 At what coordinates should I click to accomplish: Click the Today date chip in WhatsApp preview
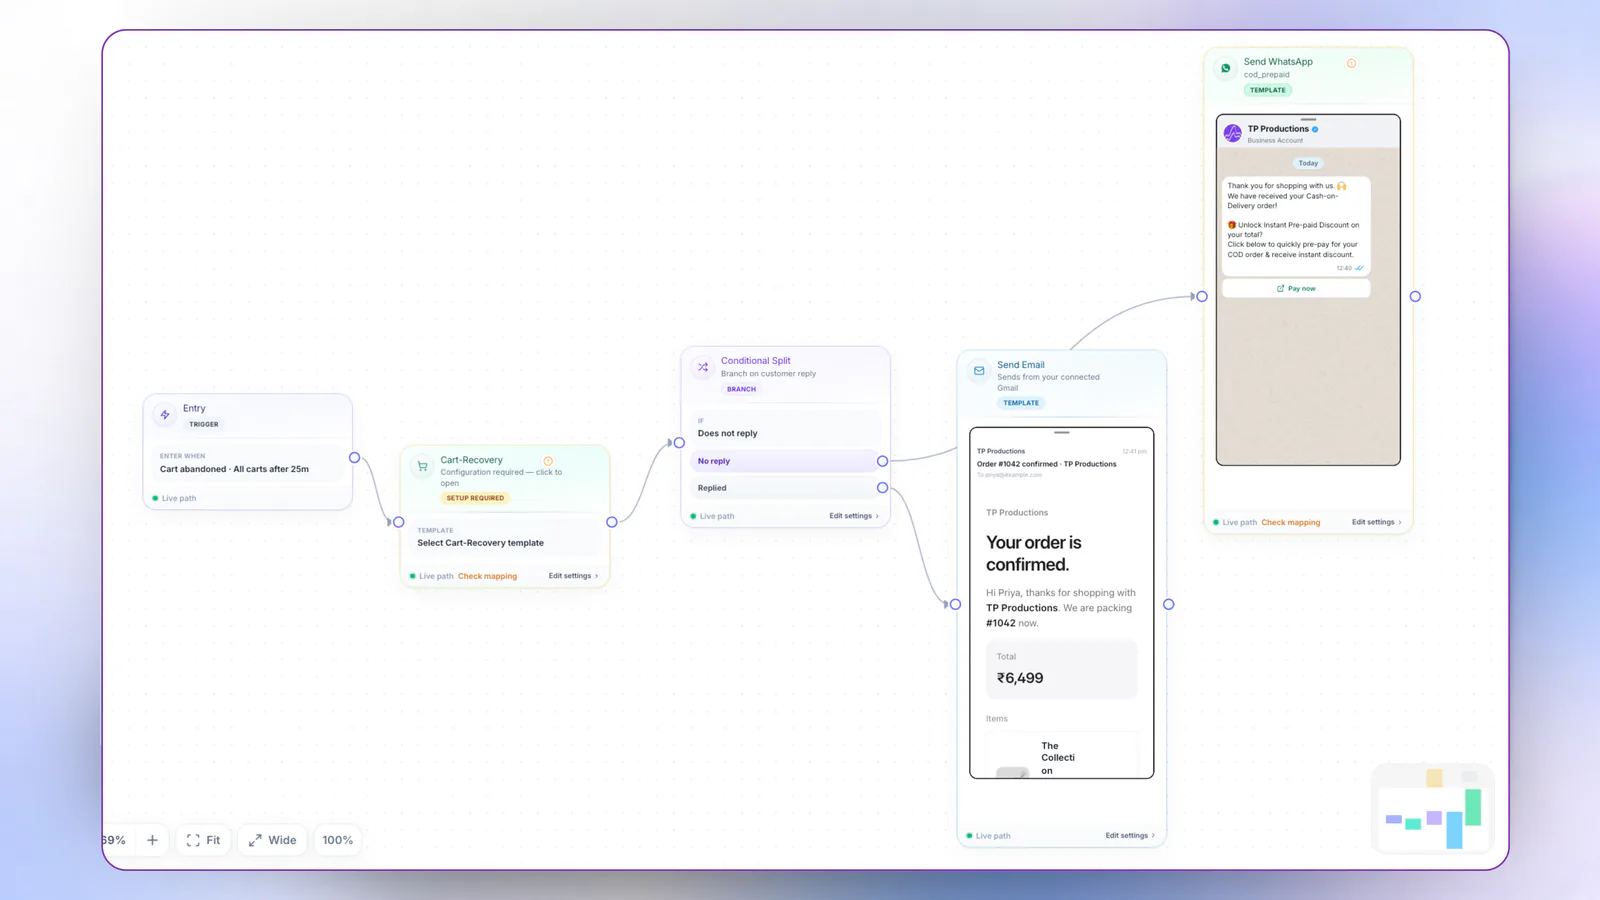click(1308, 163)
